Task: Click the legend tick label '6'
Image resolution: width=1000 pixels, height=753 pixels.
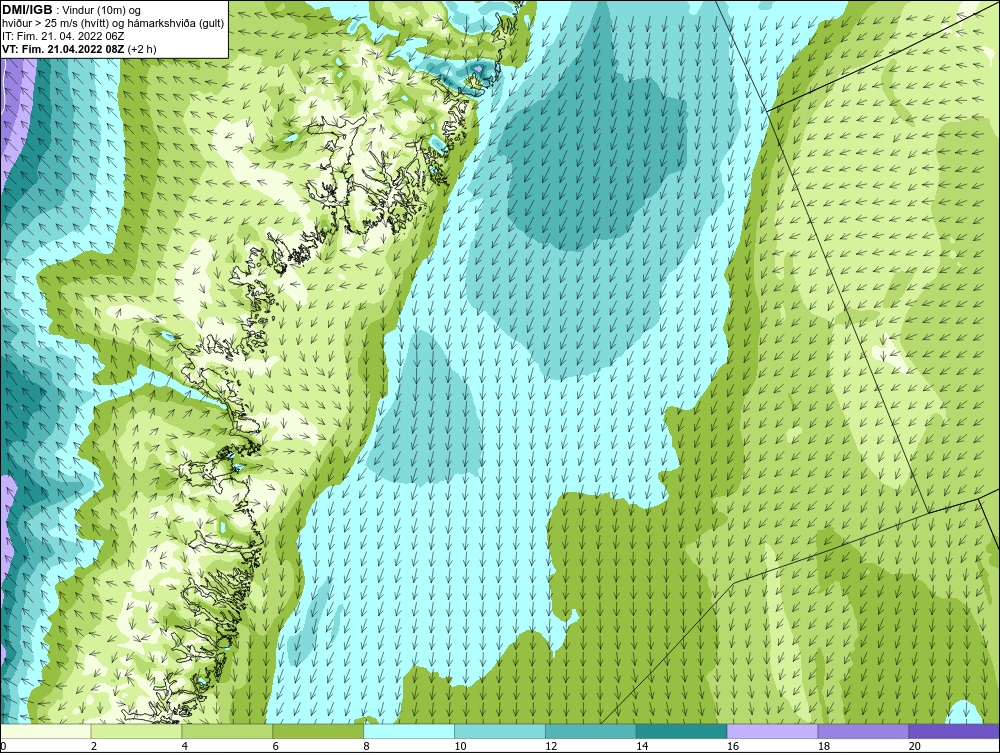Action: pyautogui.click(x=276, y=746)
